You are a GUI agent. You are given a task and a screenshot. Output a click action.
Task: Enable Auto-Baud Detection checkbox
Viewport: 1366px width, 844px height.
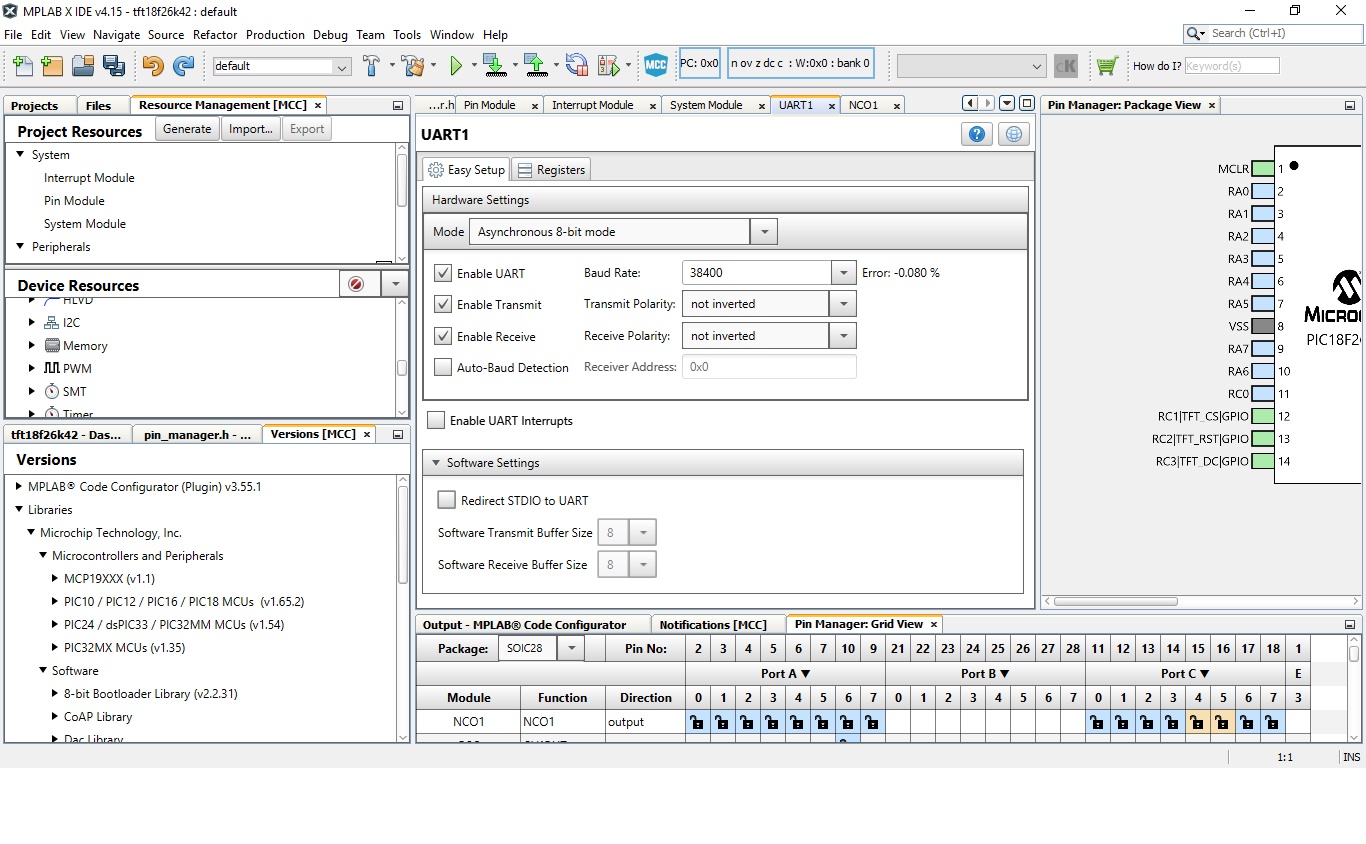point(443,367)
